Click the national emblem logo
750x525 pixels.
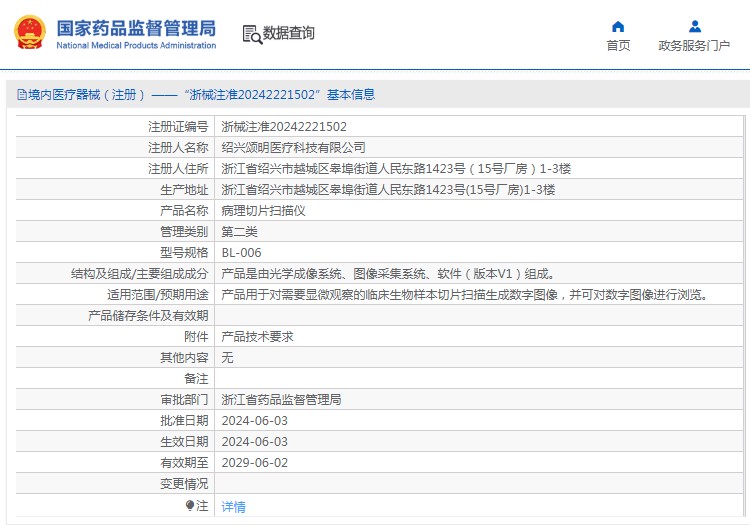pos(29,32)
